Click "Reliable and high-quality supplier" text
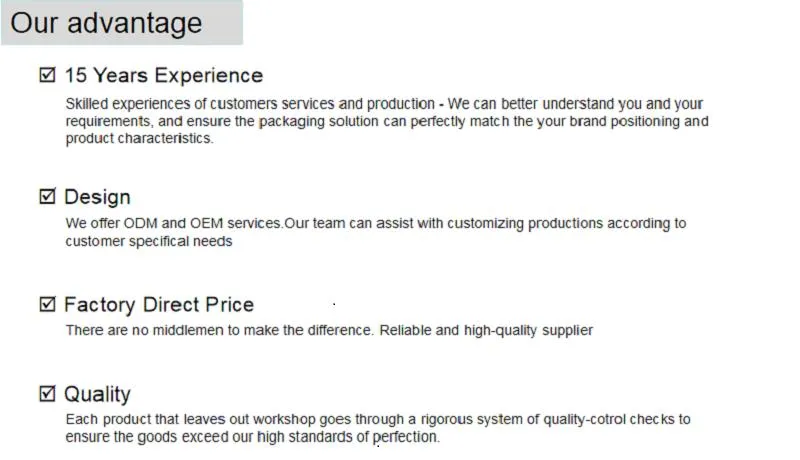The image size is (800, 460). 486,330
